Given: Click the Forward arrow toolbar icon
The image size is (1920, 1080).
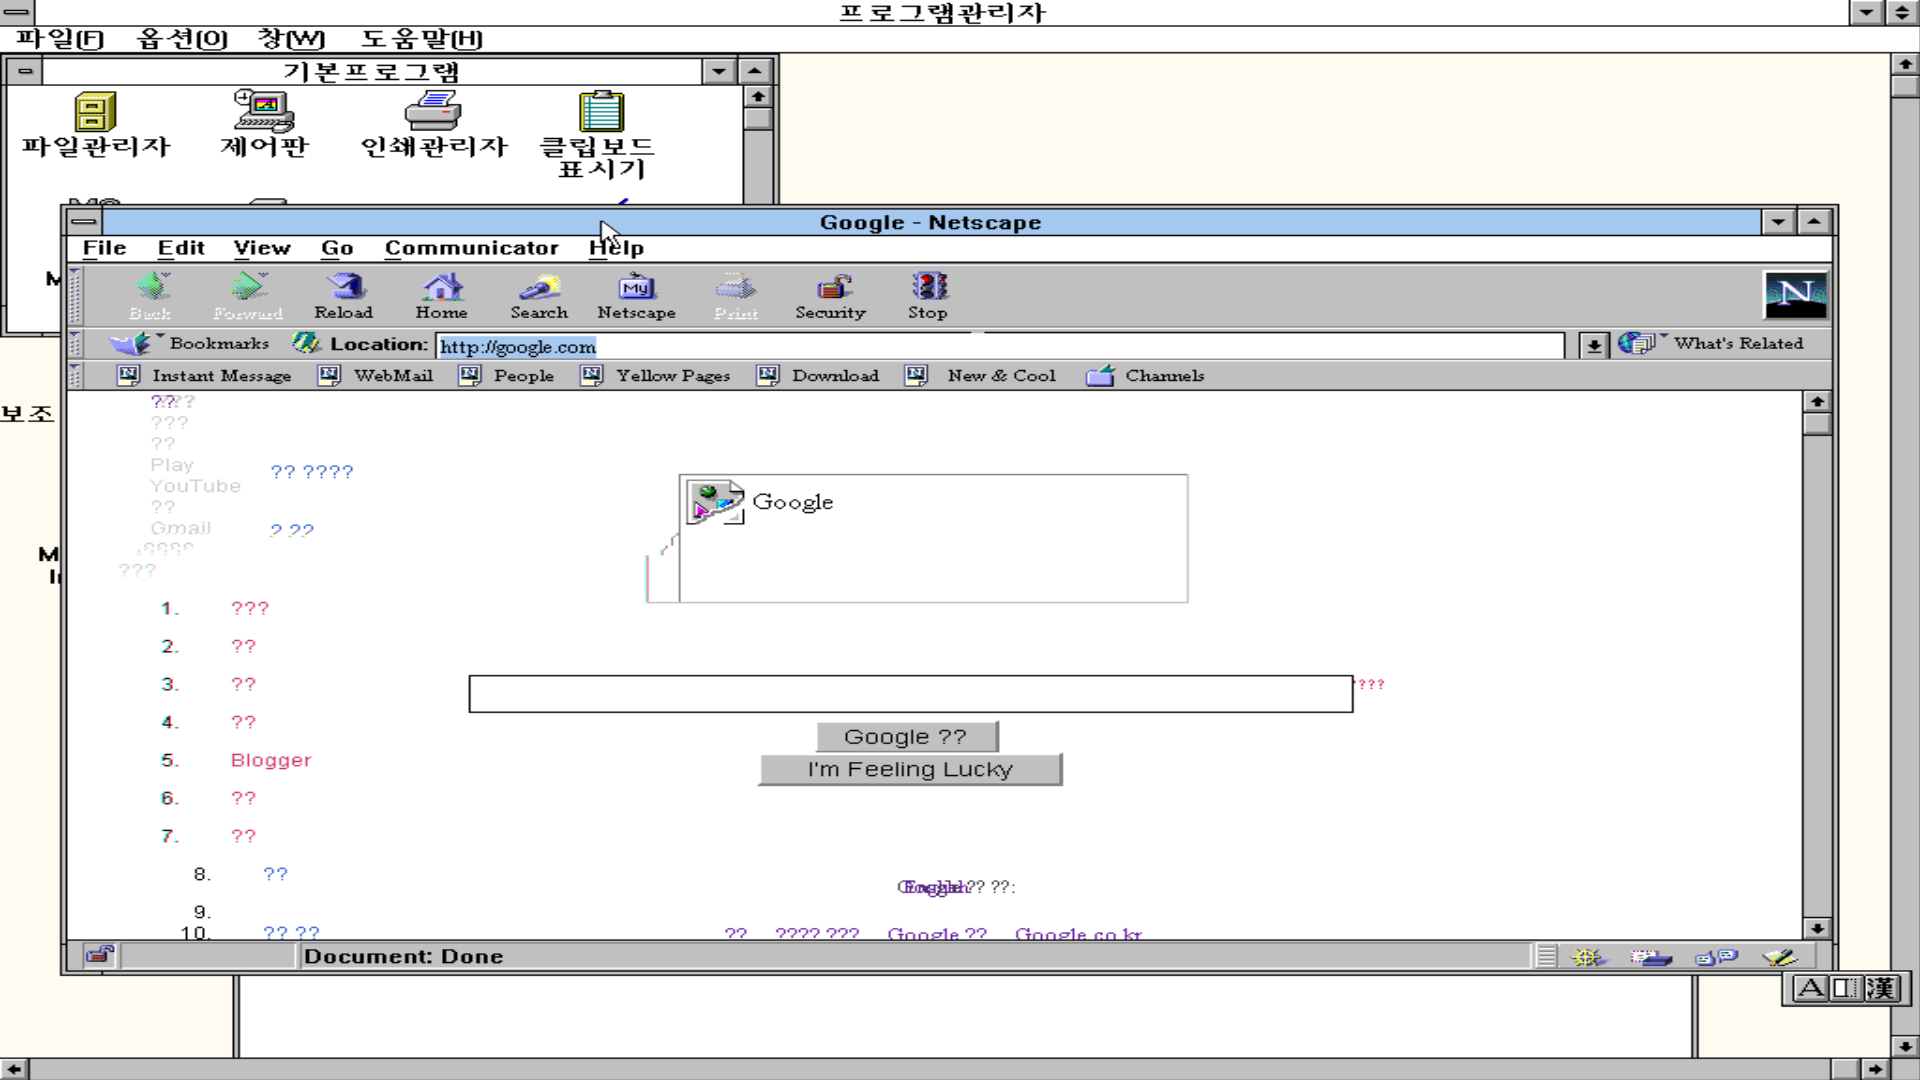Looking at the screenshot, I should [248, 296].
